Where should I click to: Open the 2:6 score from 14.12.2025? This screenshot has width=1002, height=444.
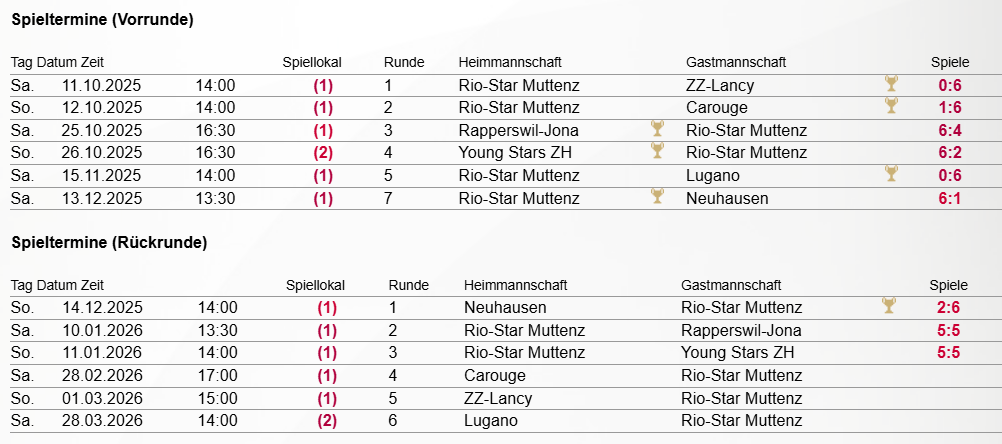pos(948,308)
